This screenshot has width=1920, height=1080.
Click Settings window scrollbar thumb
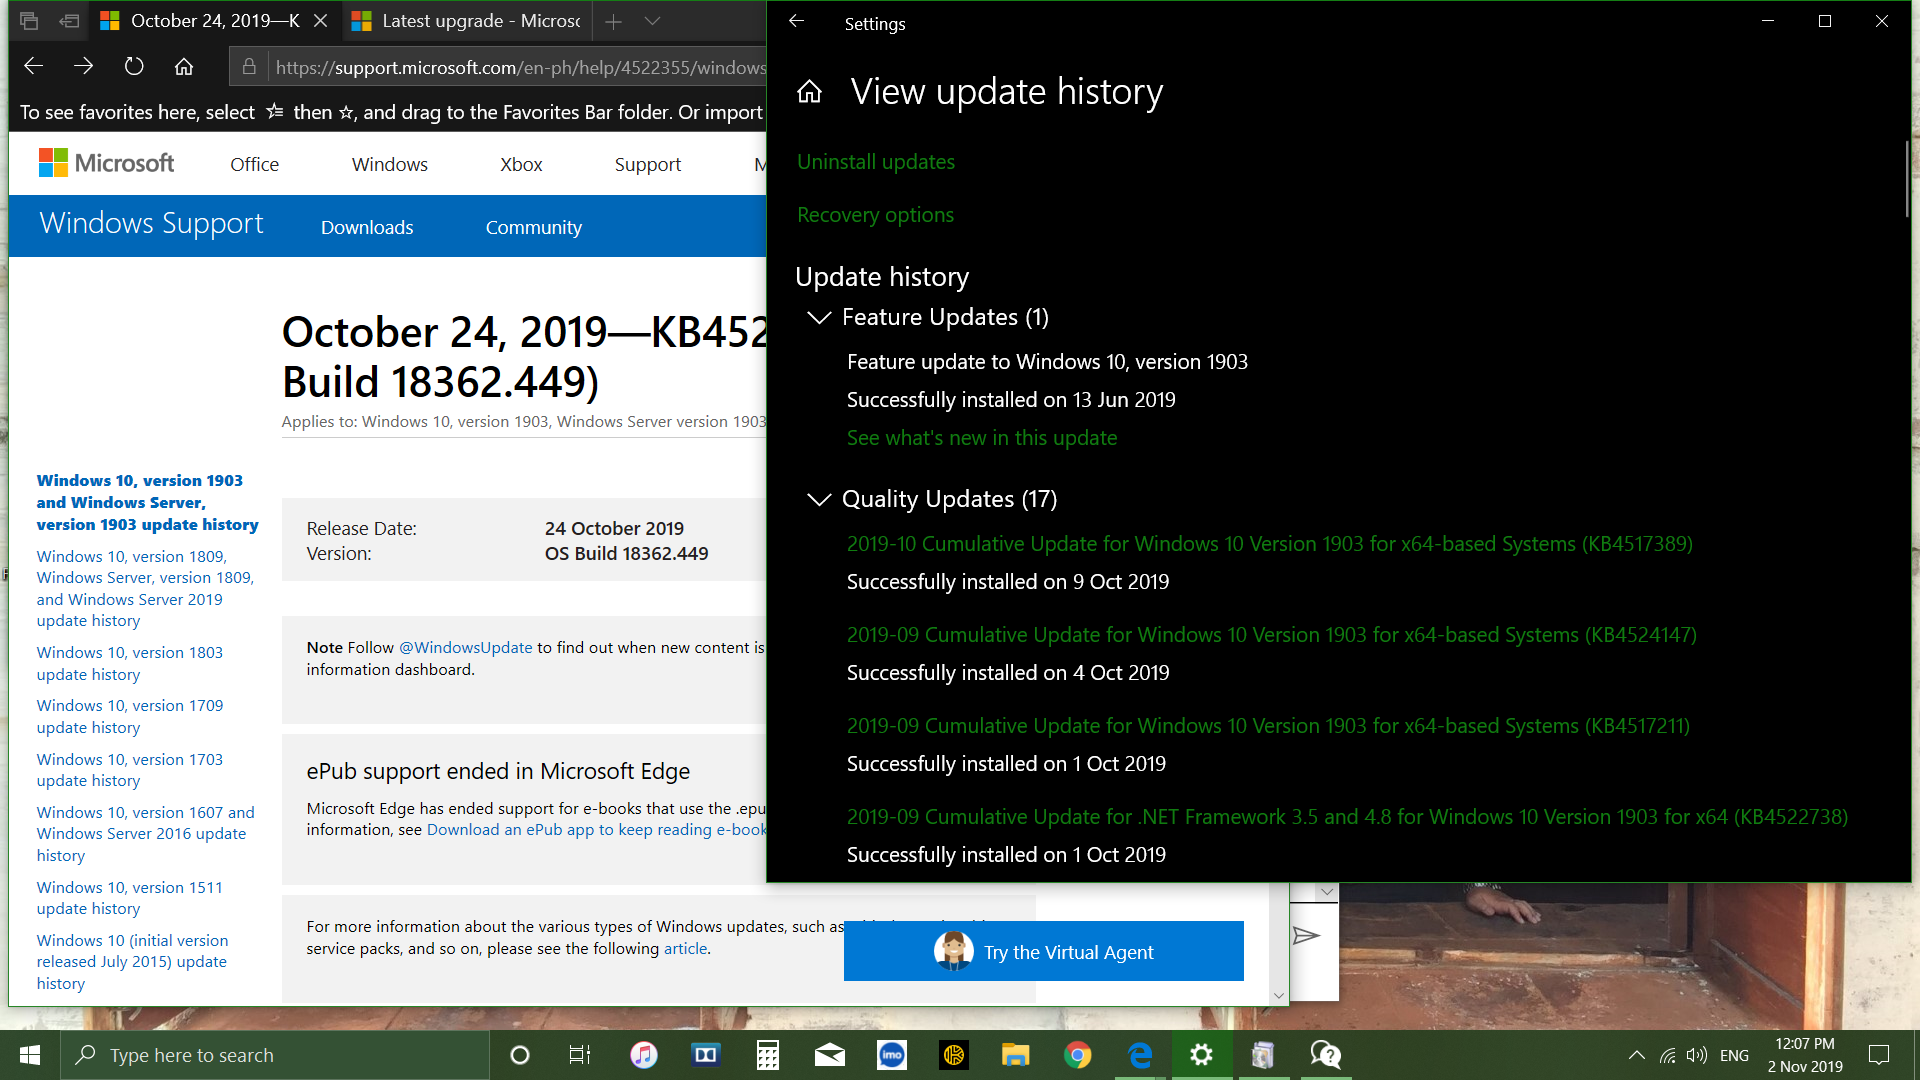point(1907,178)
